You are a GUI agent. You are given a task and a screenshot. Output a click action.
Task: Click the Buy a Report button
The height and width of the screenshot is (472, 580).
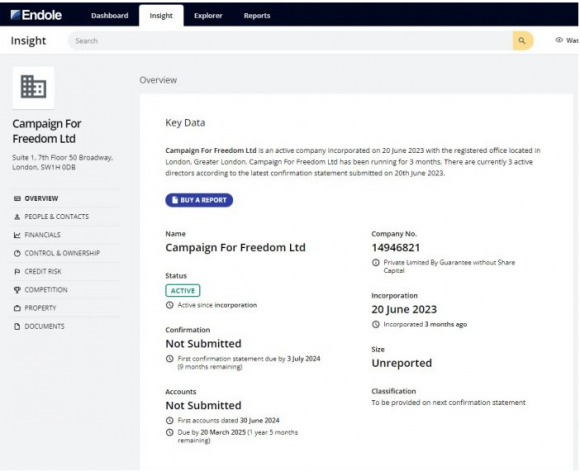coord(199,200)
